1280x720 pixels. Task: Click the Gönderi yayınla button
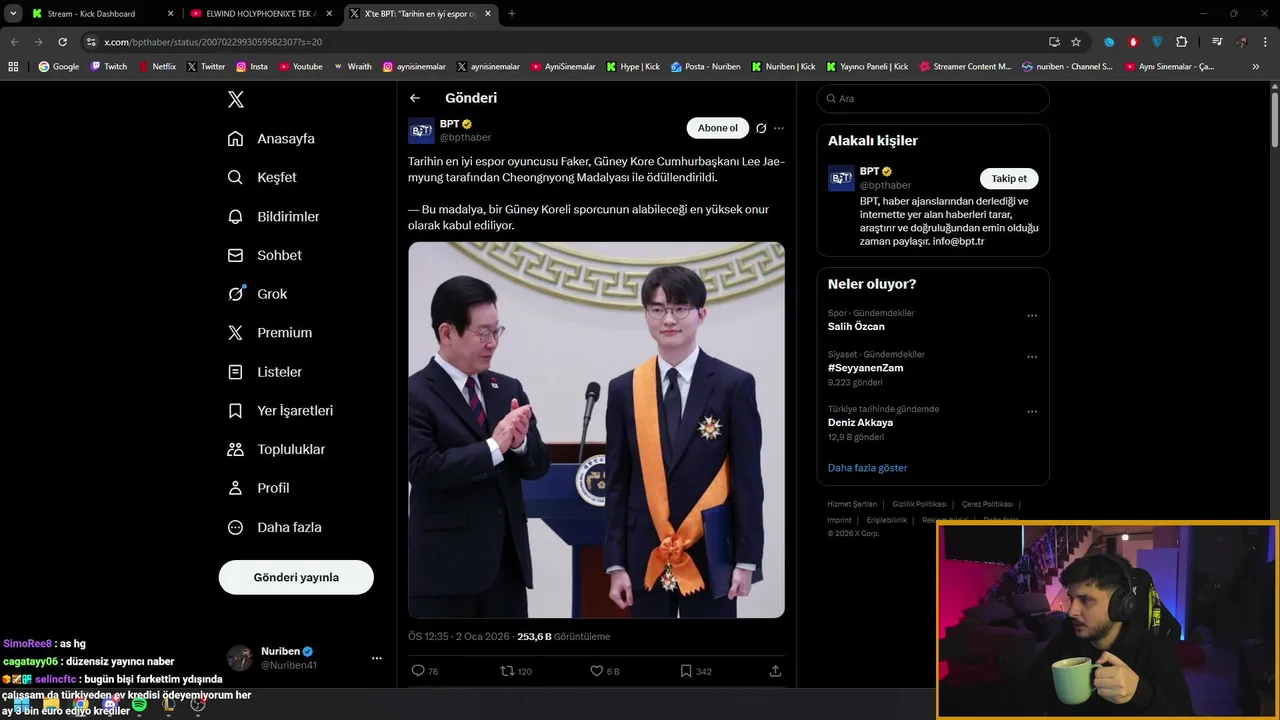point(296,577)
